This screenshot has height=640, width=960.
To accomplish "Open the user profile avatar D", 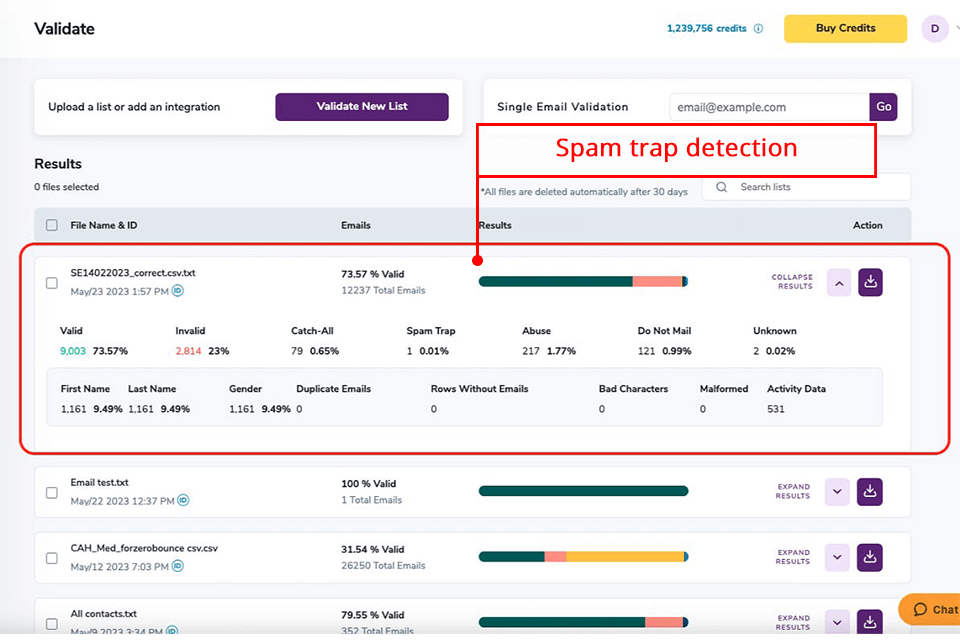I will (x=934, y=29).
